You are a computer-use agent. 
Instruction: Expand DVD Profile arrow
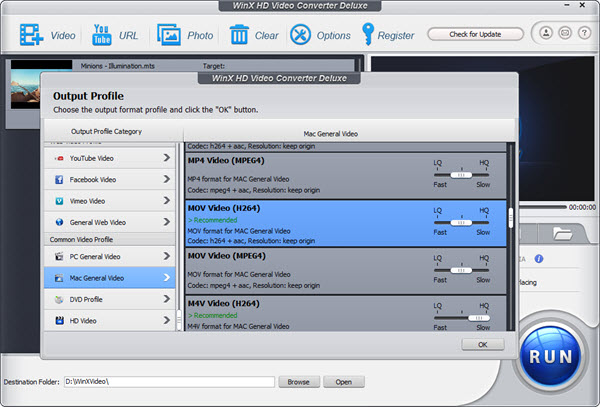click(x=166, y=299)
